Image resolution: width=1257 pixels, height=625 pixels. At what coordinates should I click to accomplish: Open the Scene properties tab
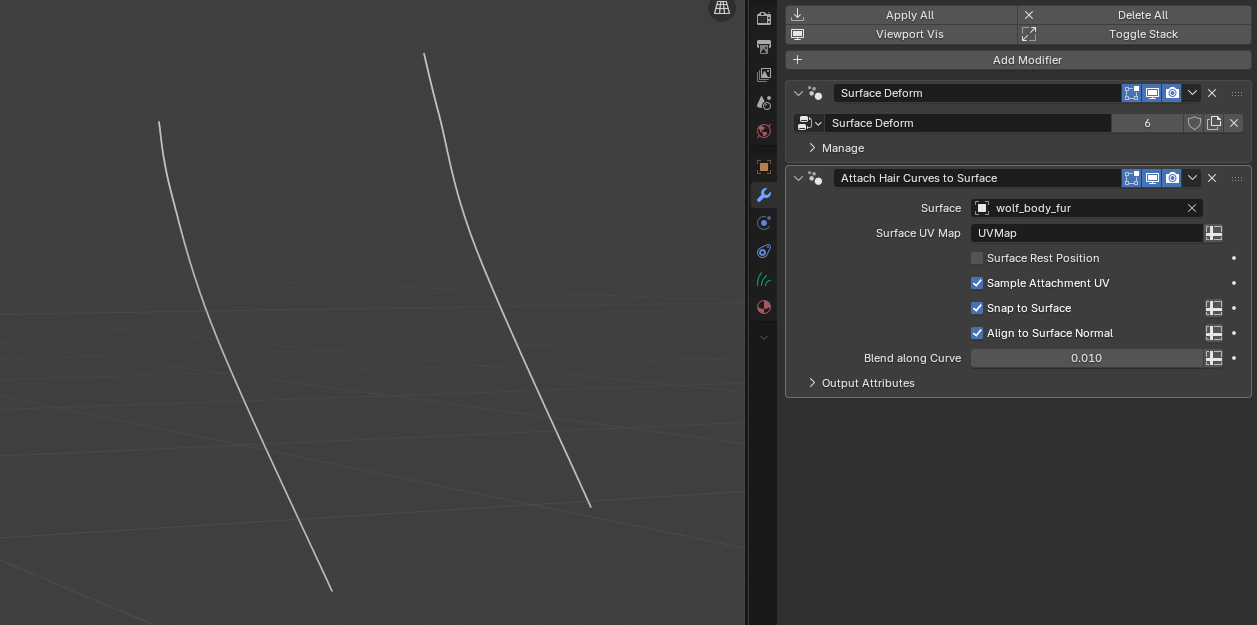pos(764,103)
